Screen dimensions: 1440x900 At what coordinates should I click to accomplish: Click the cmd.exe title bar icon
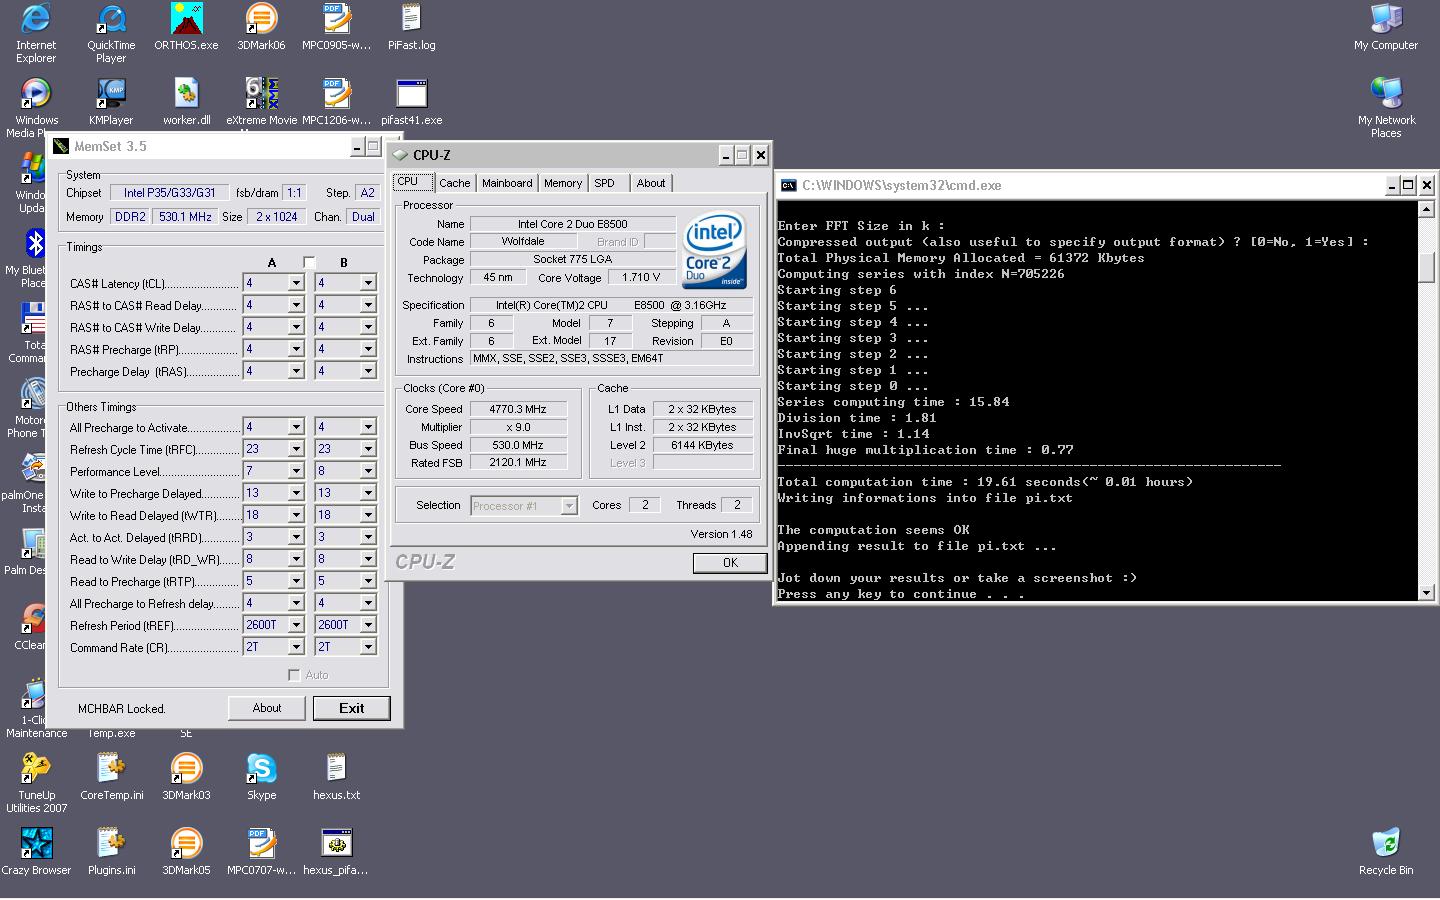tap(788, 185)
